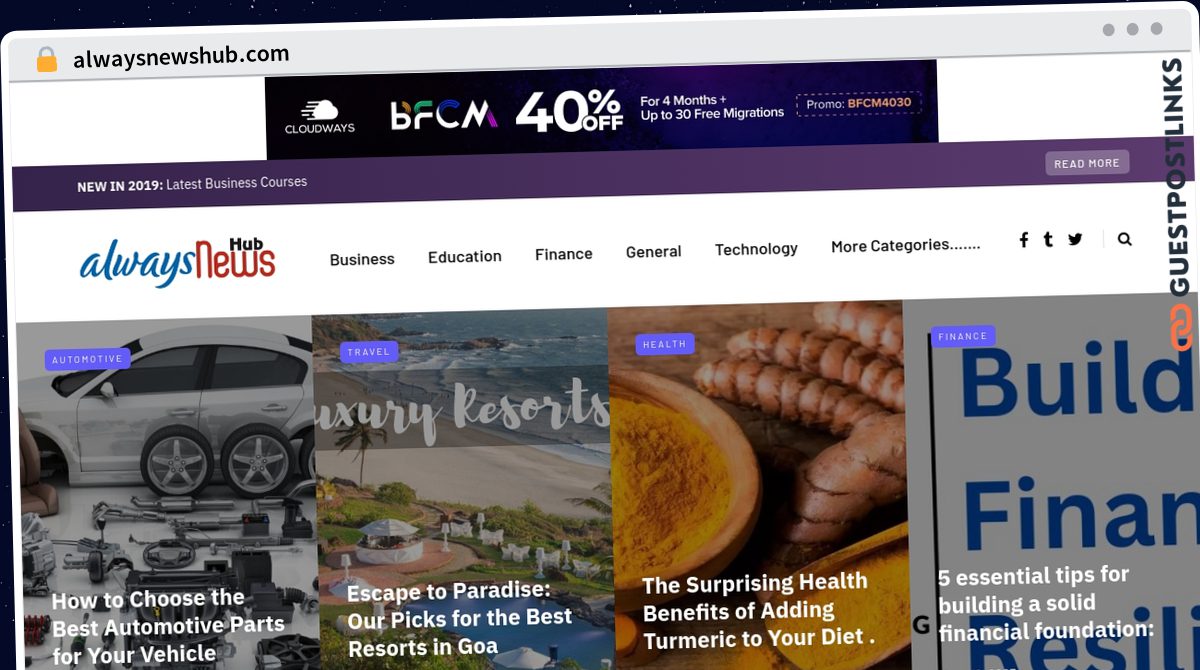
Task: Click the Cloudways logo in banner
Action: [320, 117]
